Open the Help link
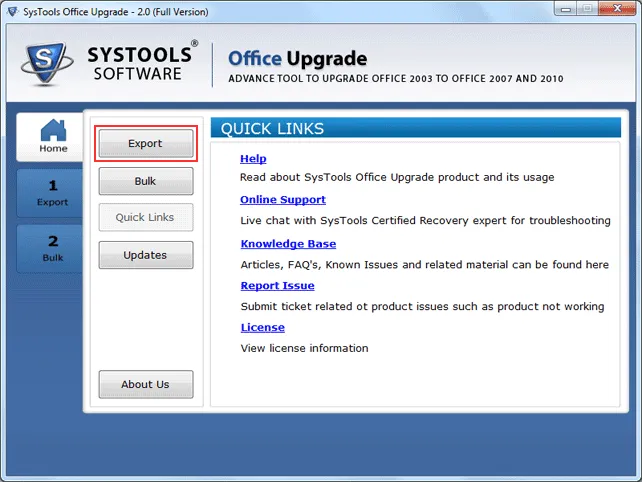The image size is (642, 482). click(253, 158)
